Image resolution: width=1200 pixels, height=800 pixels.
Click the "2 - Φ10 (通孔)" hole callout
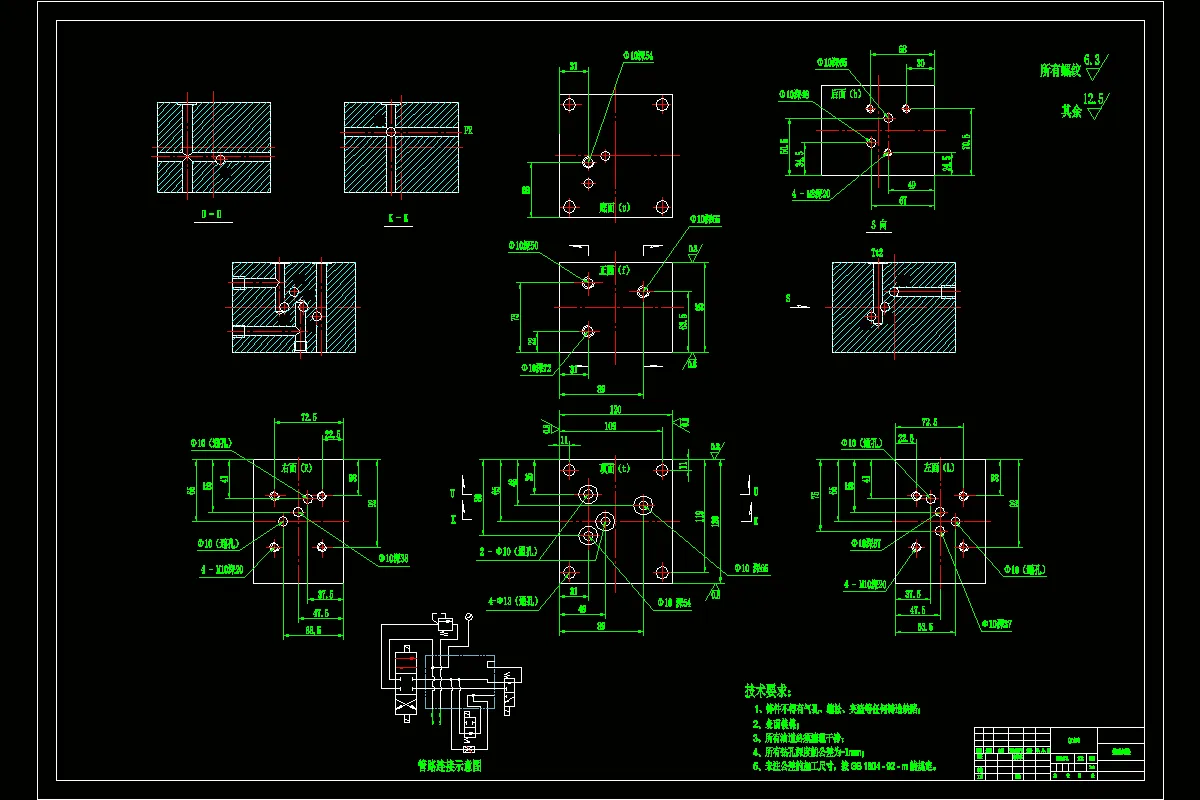(510, 551)
